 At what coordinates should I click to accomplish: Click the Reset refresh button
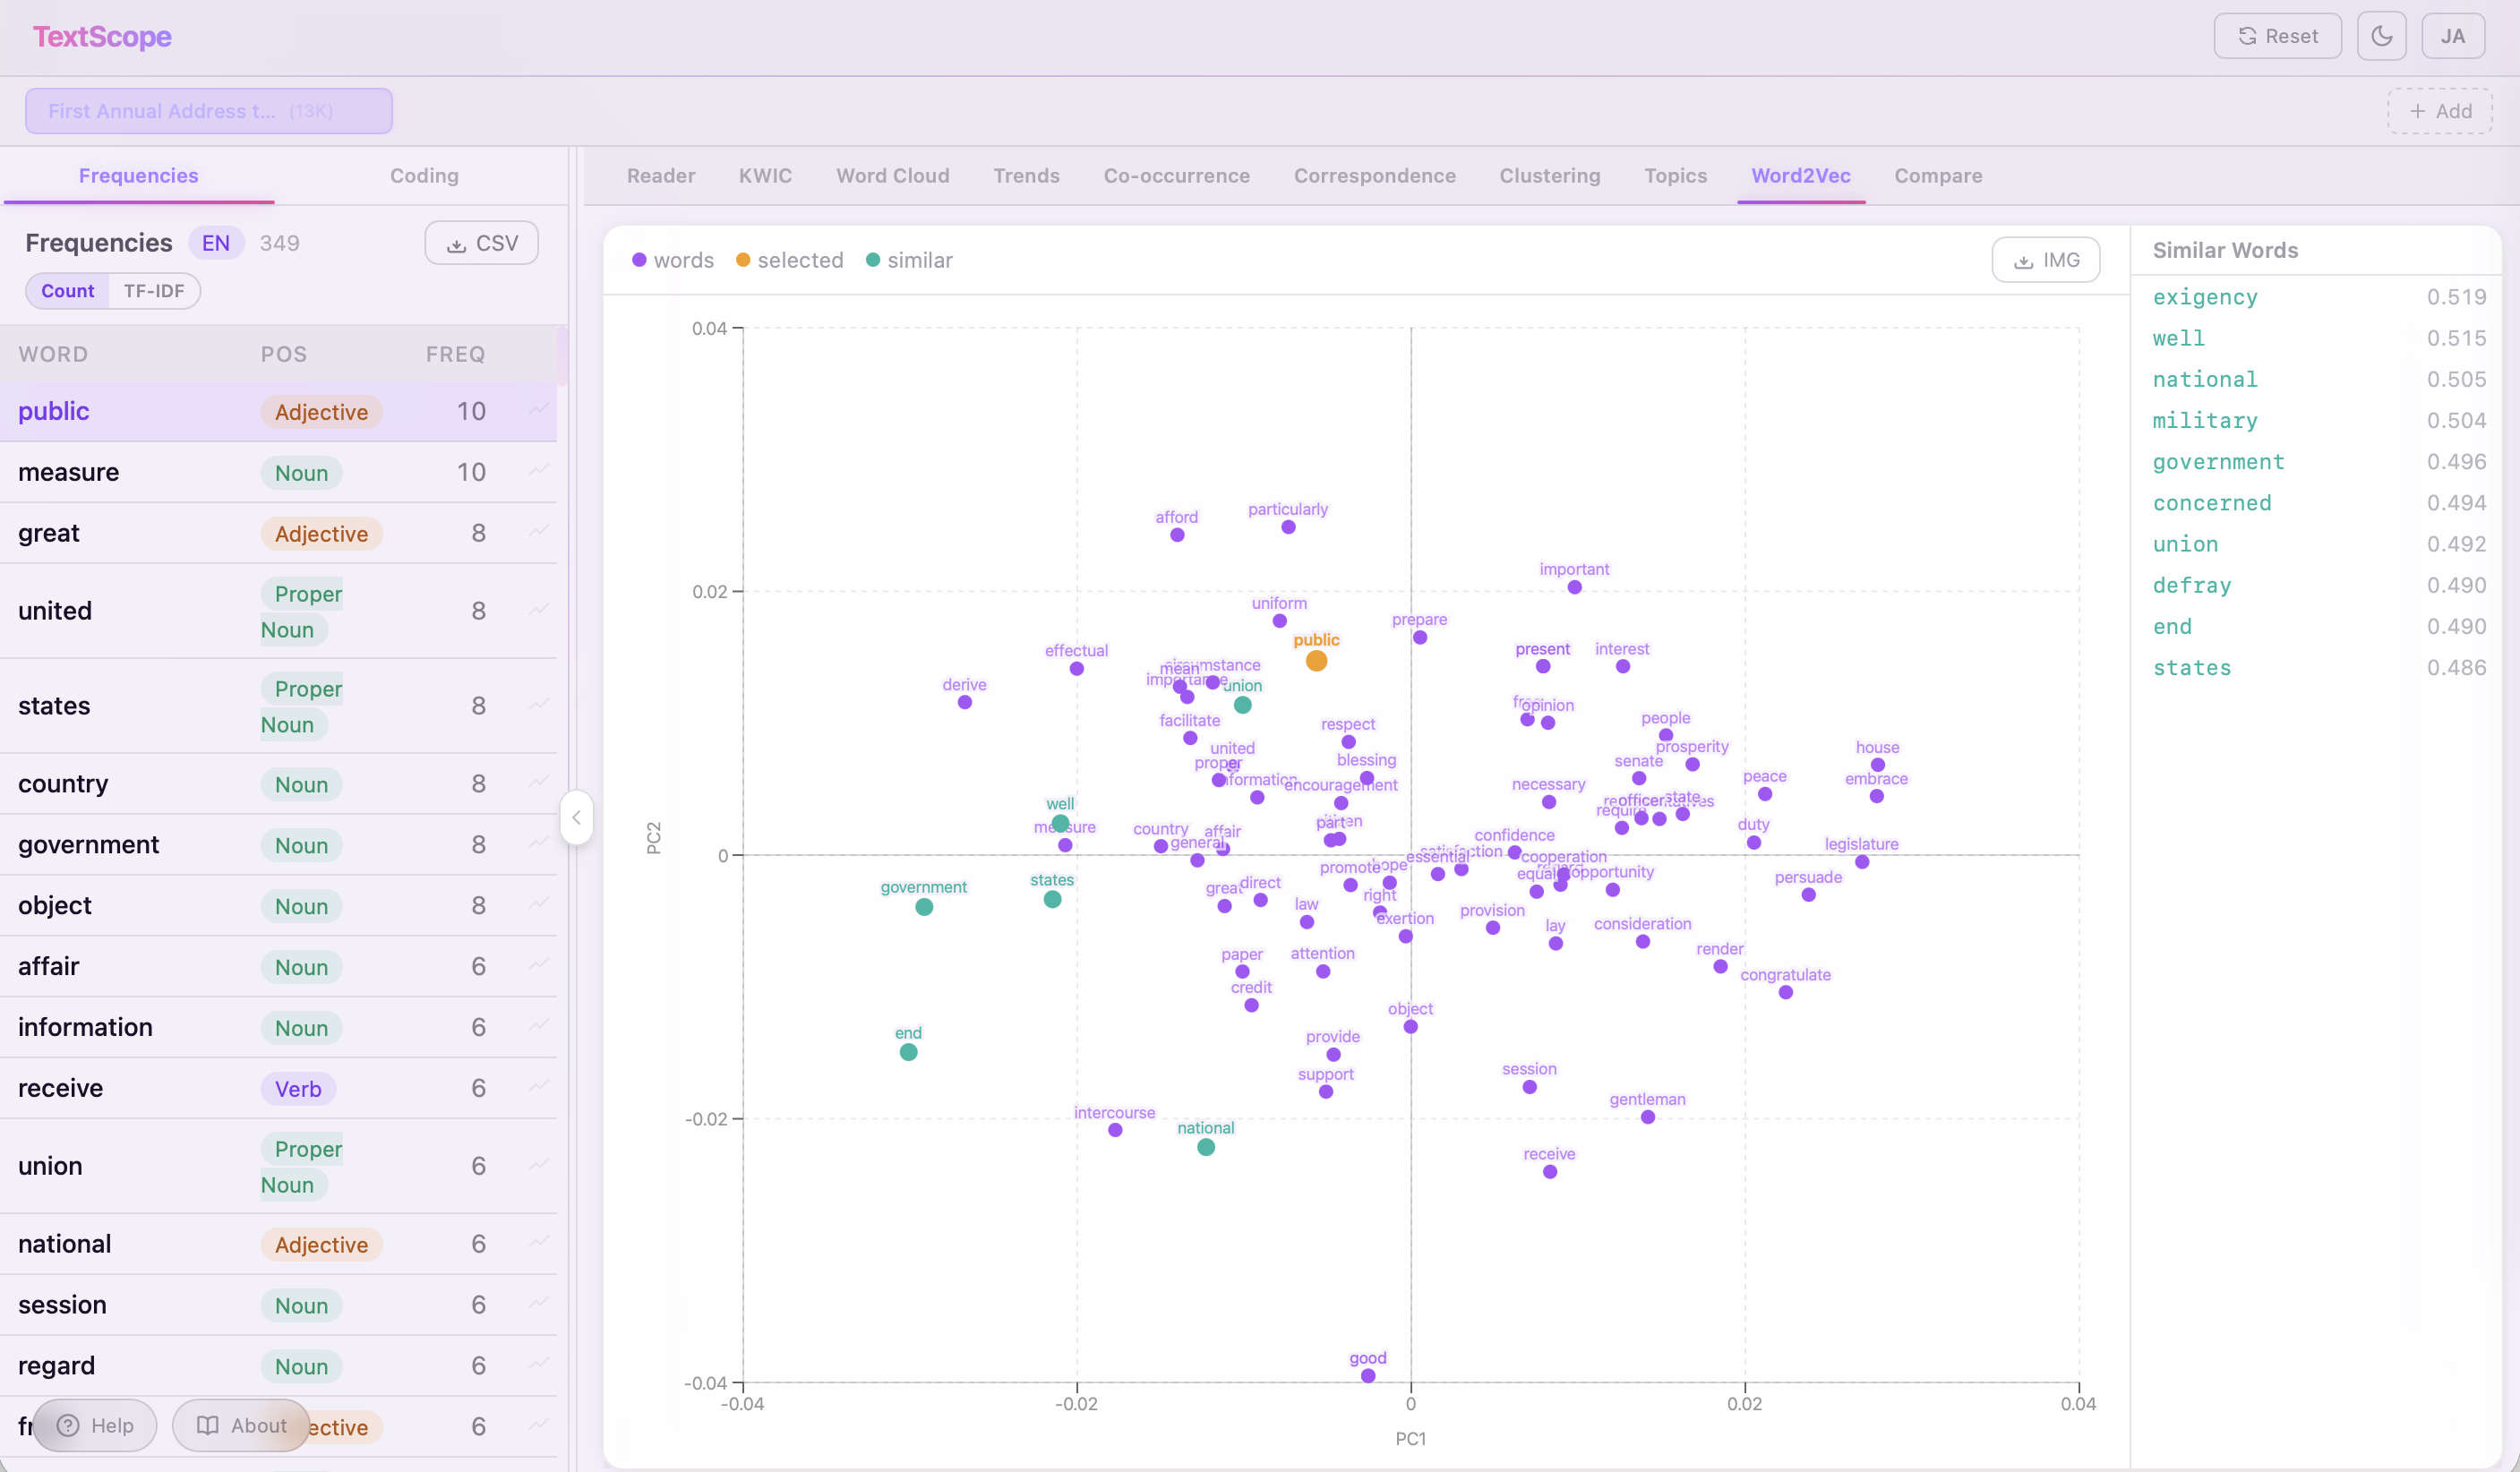click(x=2277, y=36)
